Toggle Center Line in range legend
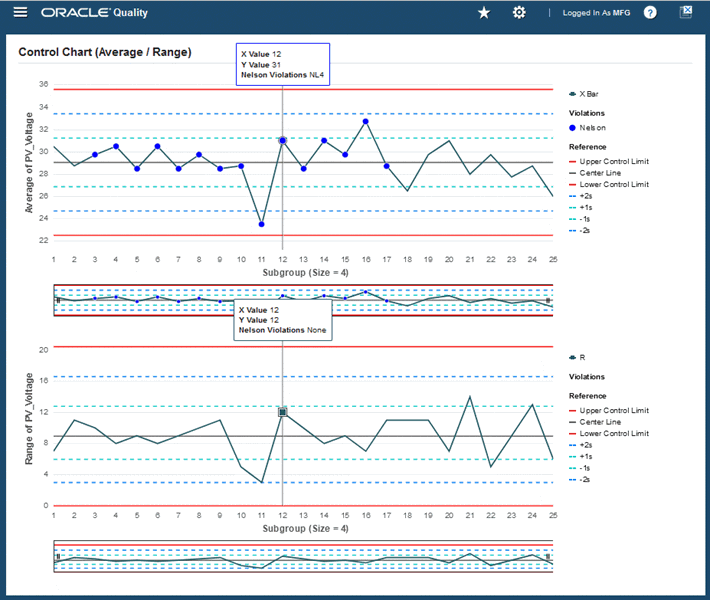The height and width of the screenshot is (600, 710). 595,422
